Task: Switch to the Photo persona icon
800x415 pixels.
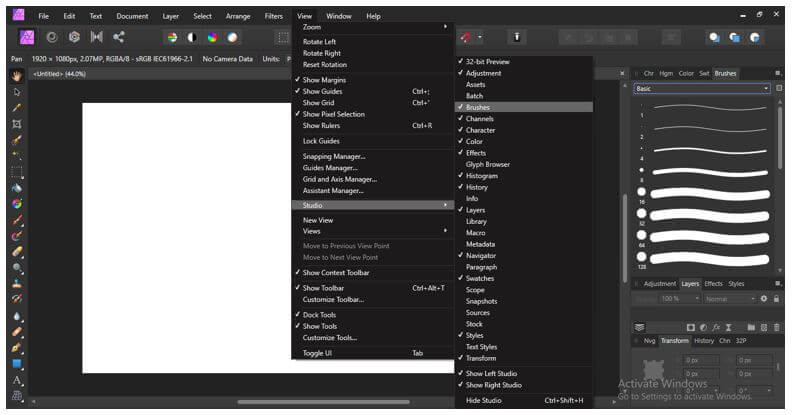Action: (27, 37)
